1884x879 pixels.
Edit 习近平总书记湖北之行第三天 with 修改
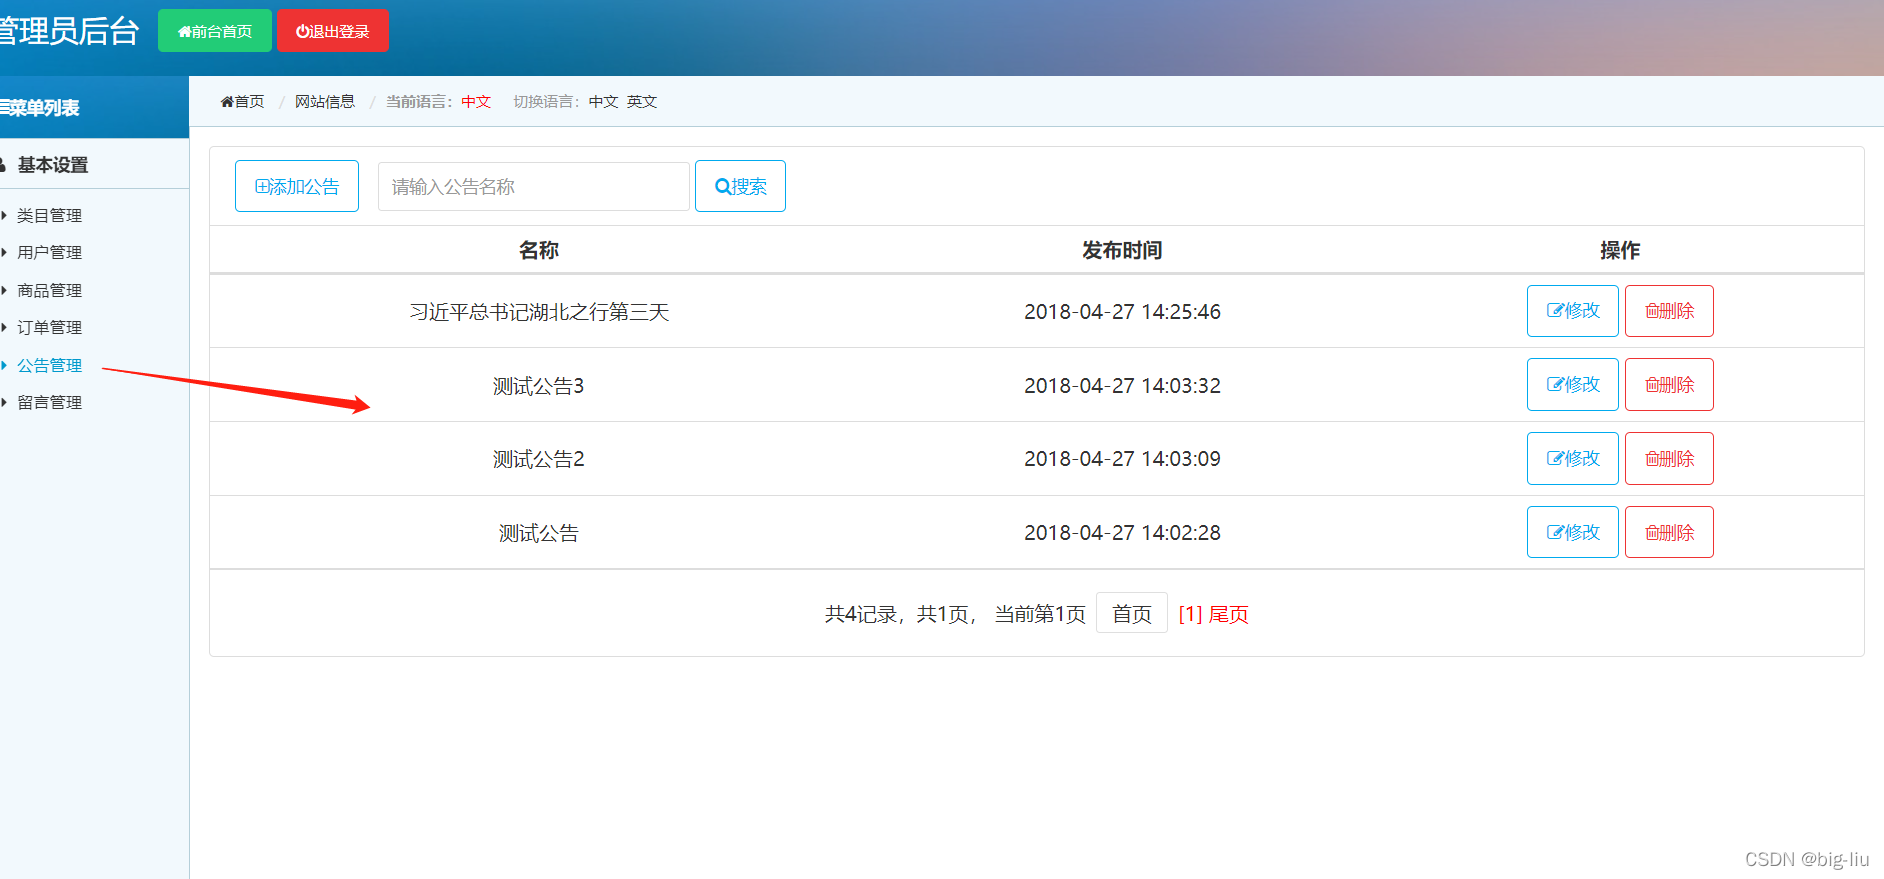(1572, 311)
